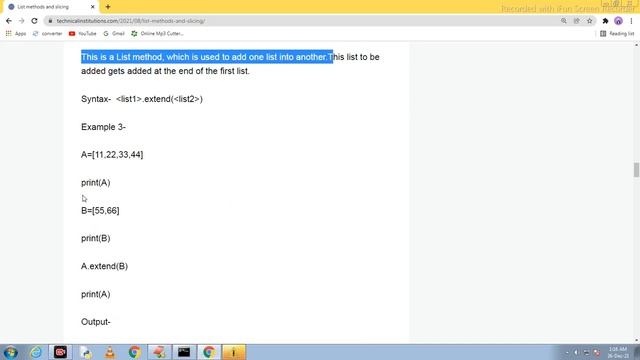Viewport: 640px width, 360px height.
Task: Open the network status tray icon
Action: pyautogui.click(x=587, y=352)
